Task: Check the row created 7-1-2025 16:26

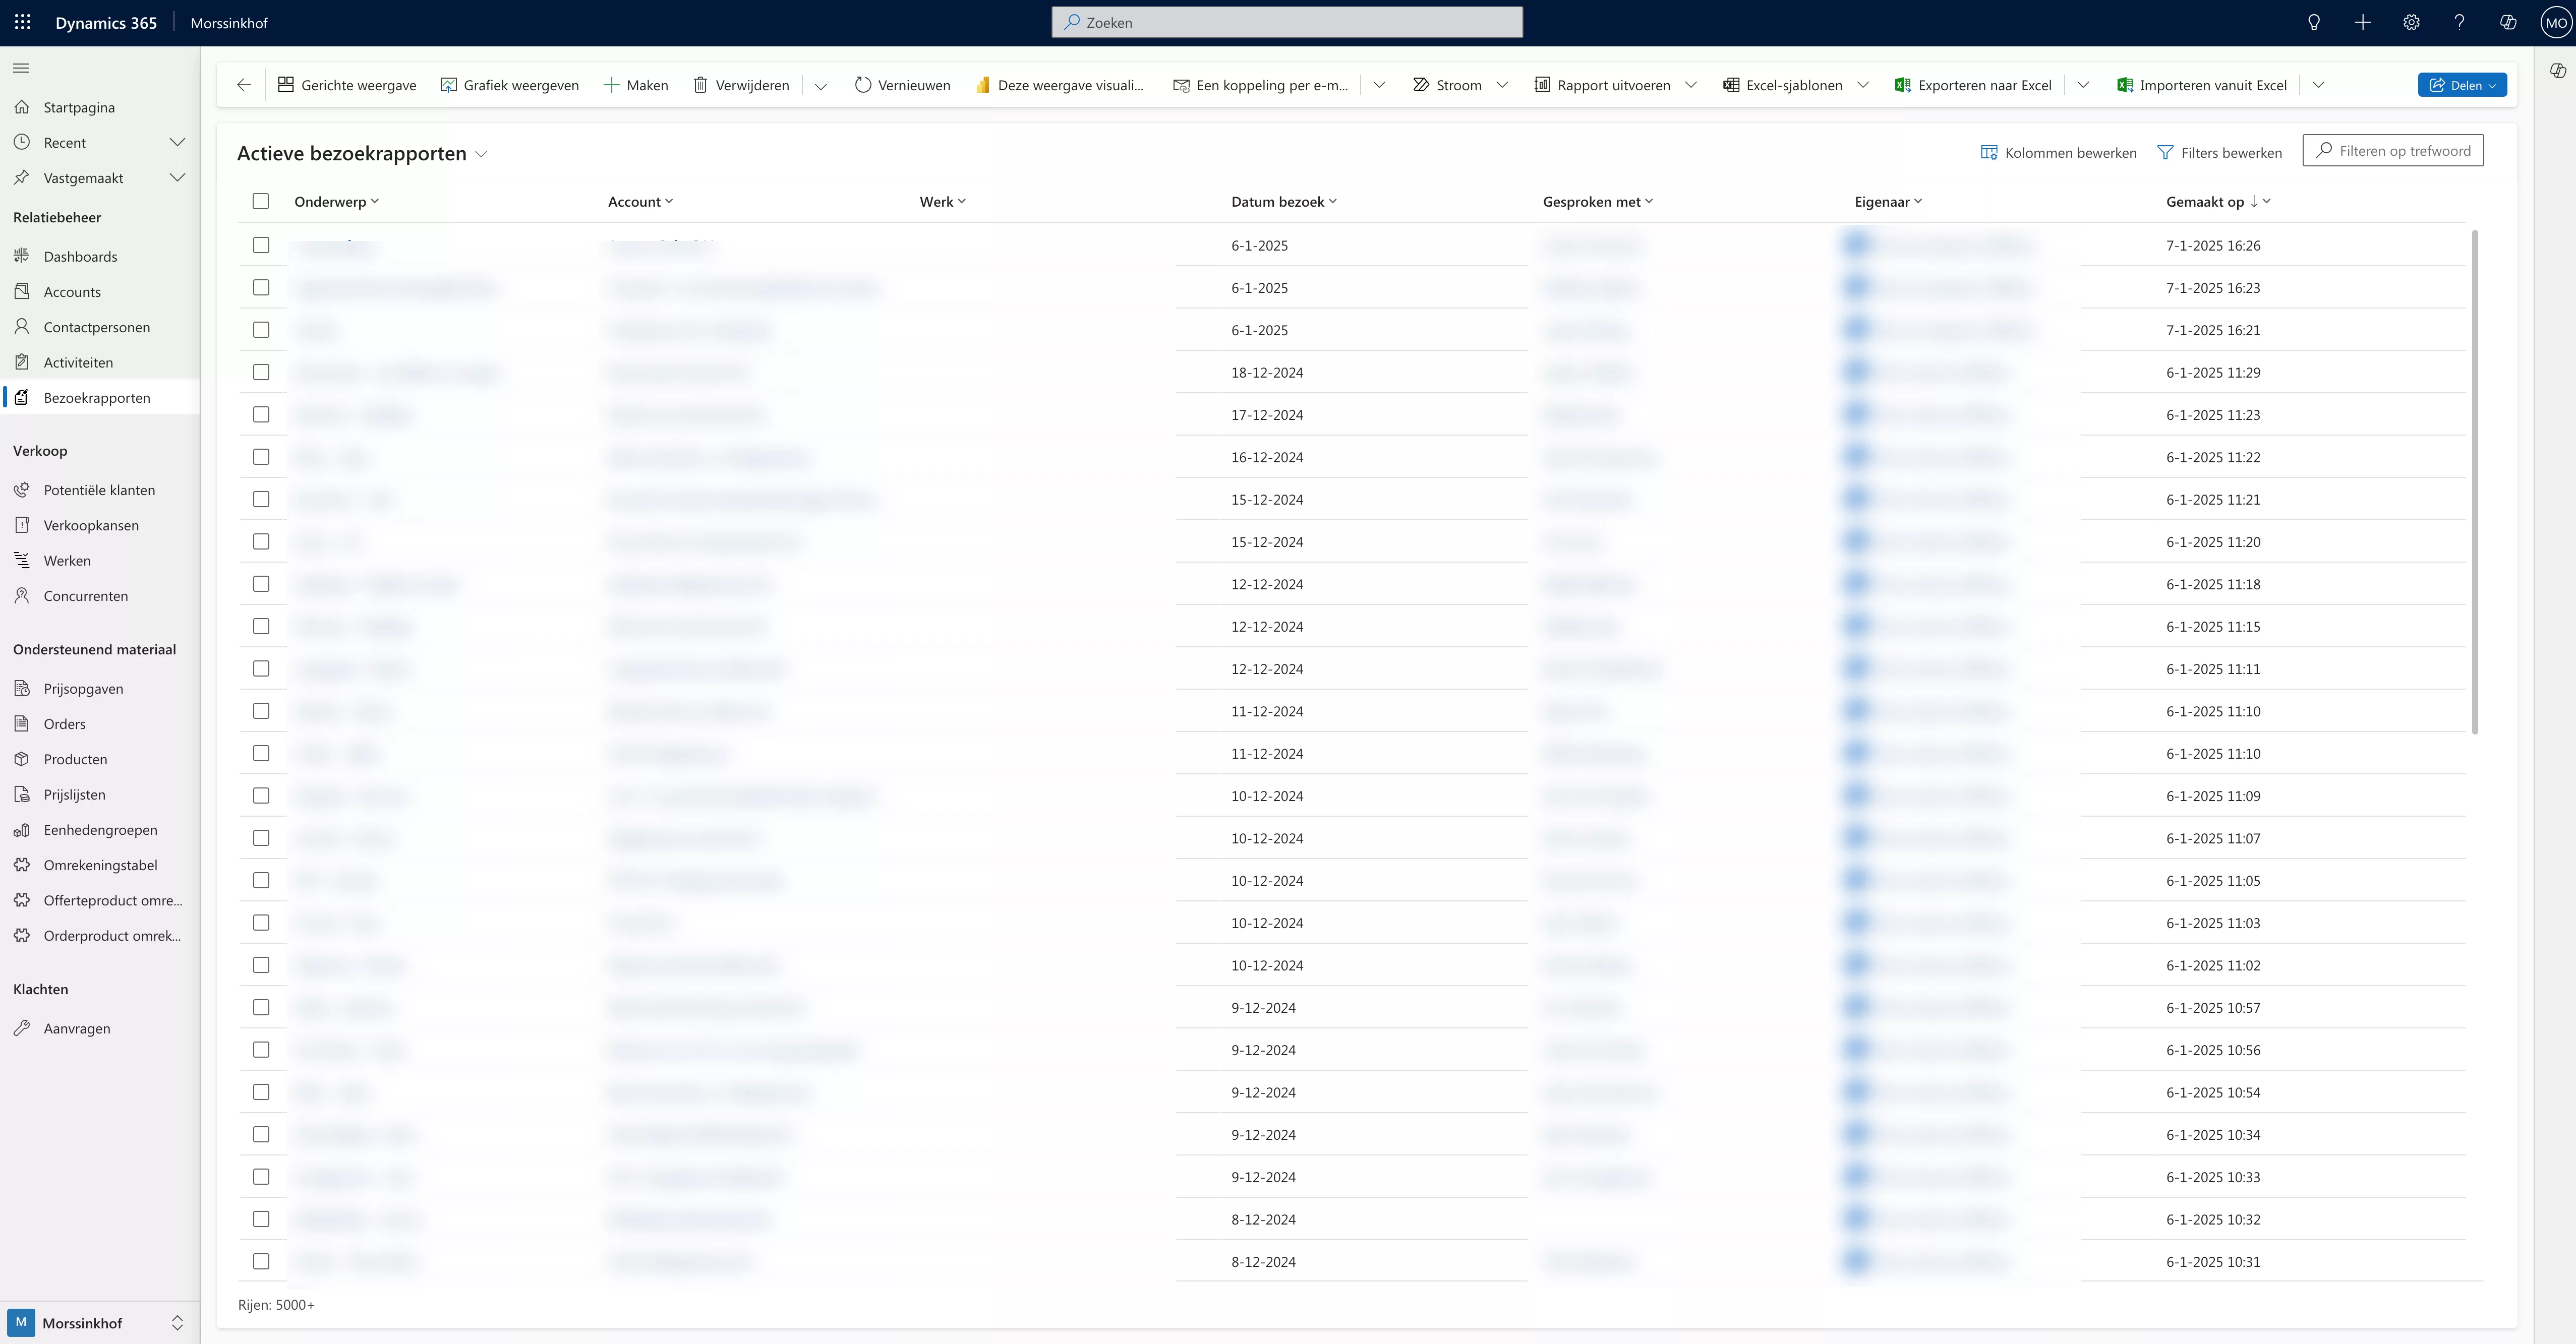Action: click(261, 245)
